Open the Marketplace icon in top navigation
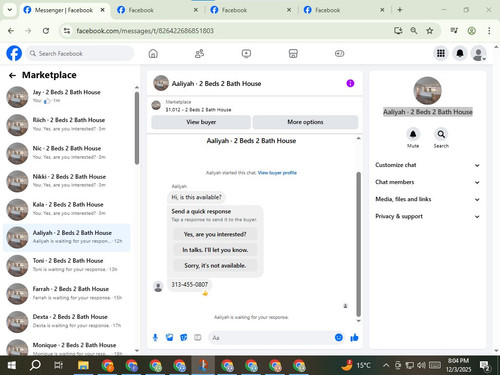The height and width of the screenshot is (375, 500). 293,53
